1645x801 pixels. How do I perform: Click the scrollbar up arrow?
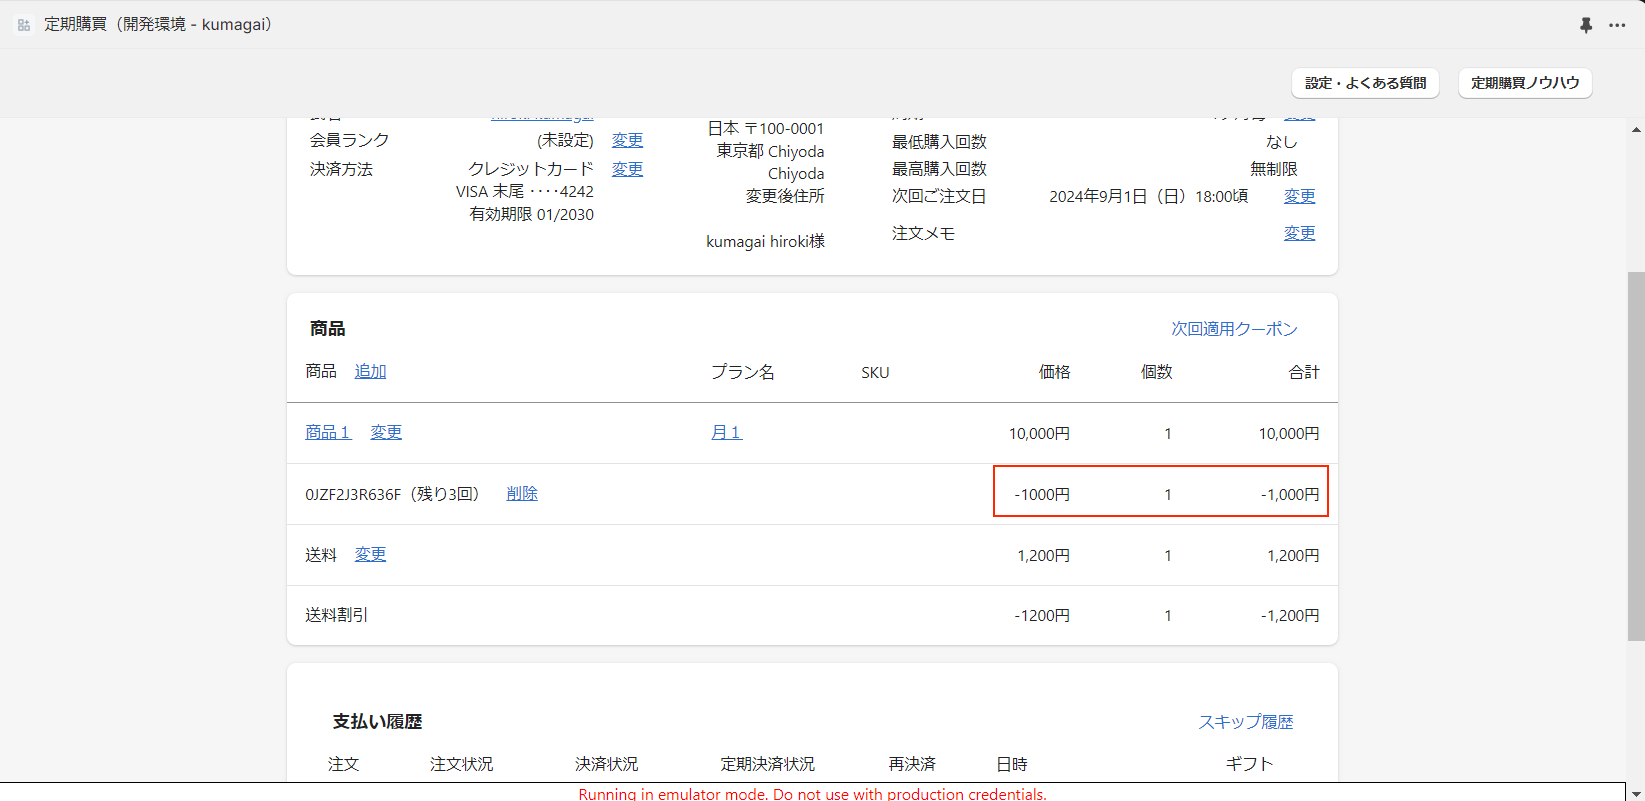click(1636, 130)
